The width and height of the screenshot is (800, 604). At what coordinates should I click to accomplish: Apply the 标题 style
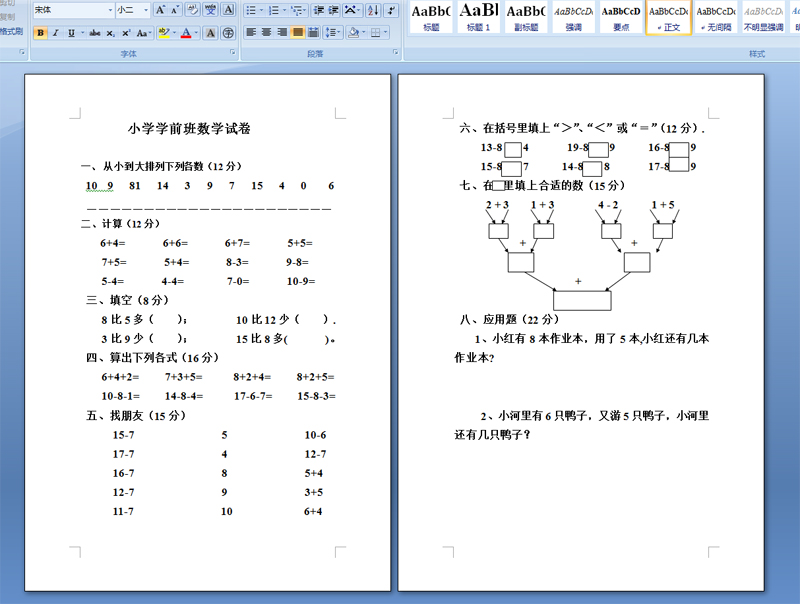(x=431, y=17)
